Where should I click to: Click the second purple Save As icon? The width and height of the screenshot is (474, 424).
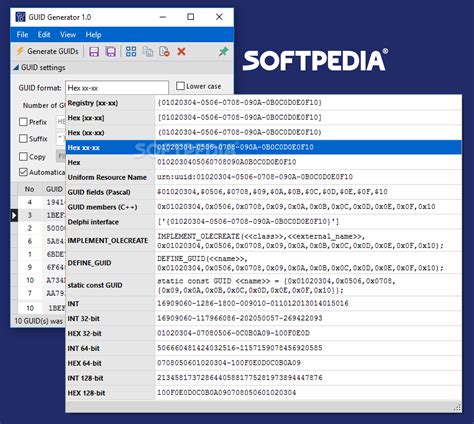pyautogui.click(x=111, y=52)
